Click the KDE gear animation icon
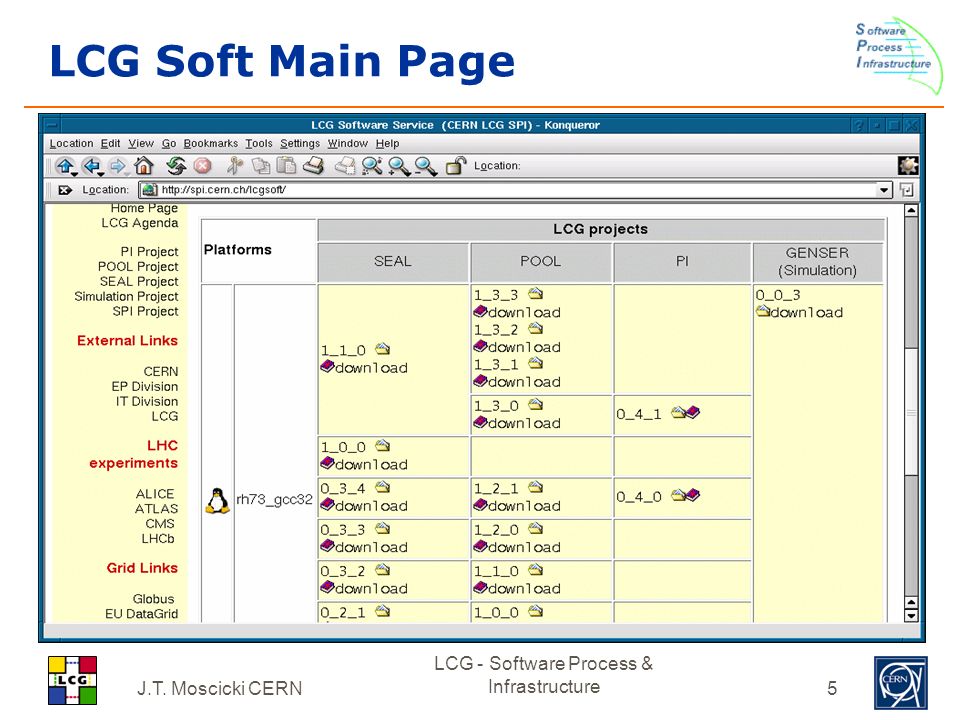 click(908, 165)
